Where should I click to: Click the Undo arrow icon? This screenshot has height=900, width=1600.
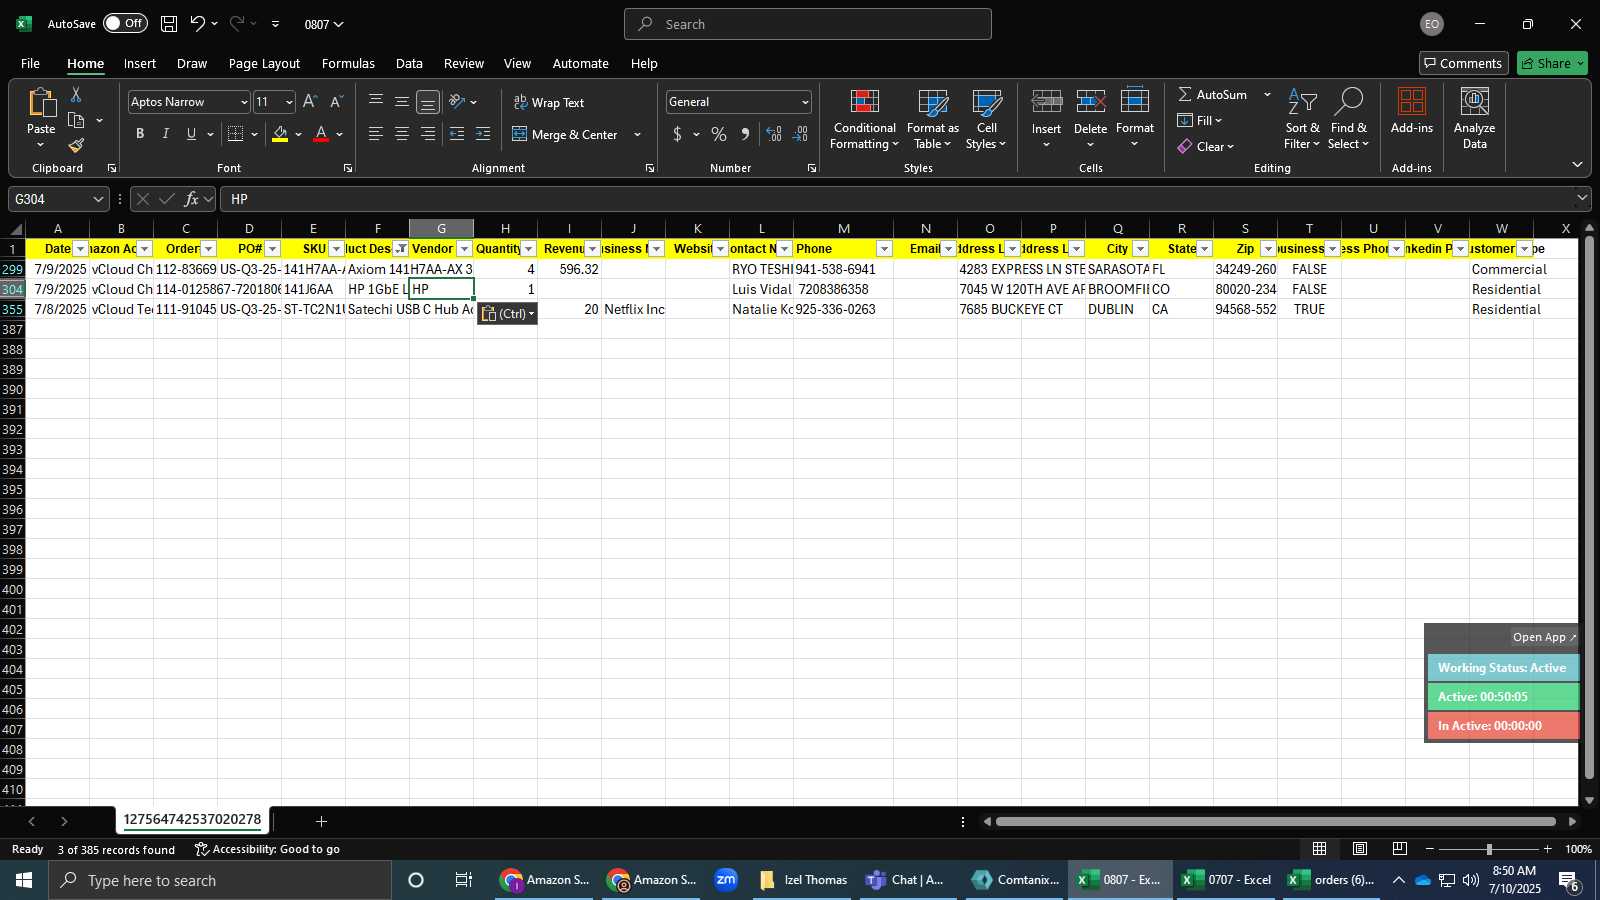(197, 24)
